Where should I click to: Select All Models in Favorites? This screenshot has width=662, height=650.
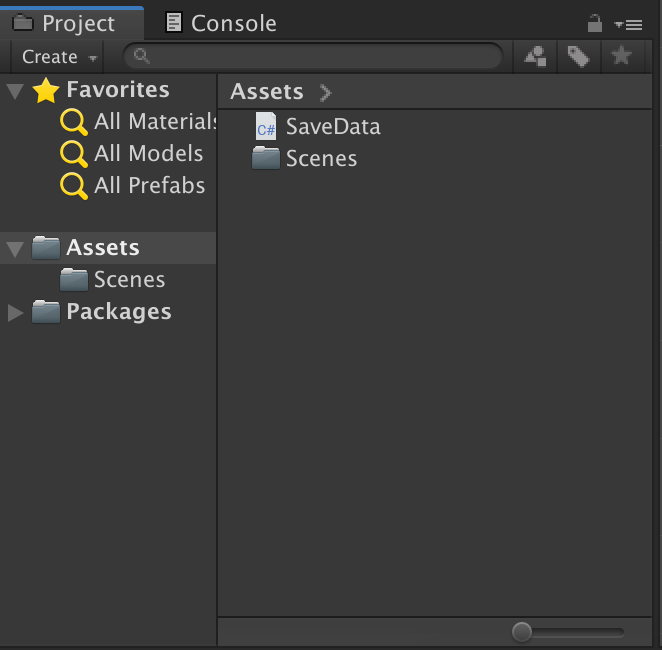click(x=132, y=153)
